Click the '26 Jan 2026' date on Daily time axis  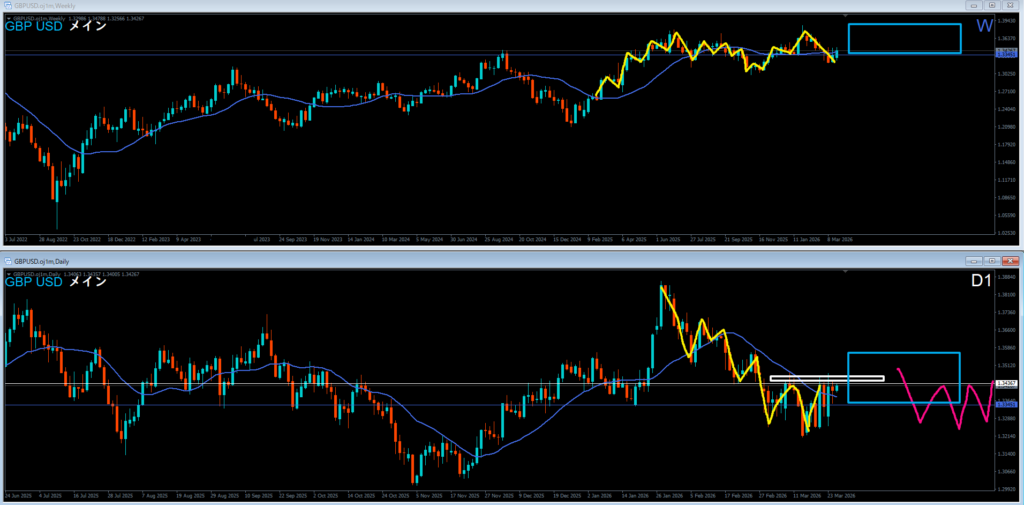pyautogui.click(x=667, y=495)
